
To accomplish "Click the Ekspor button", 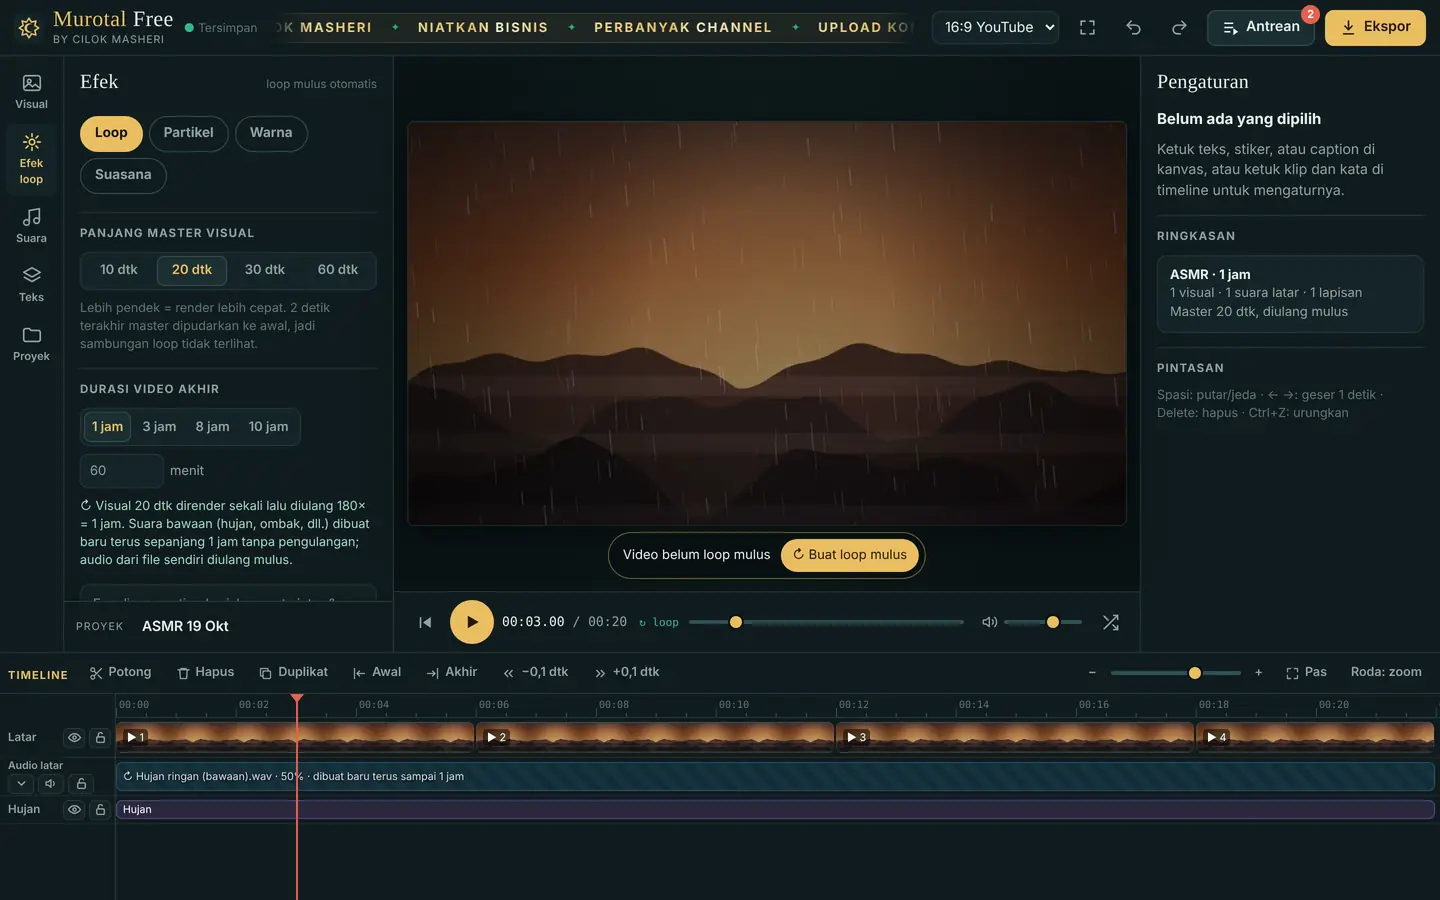I will pos(1375,28).
